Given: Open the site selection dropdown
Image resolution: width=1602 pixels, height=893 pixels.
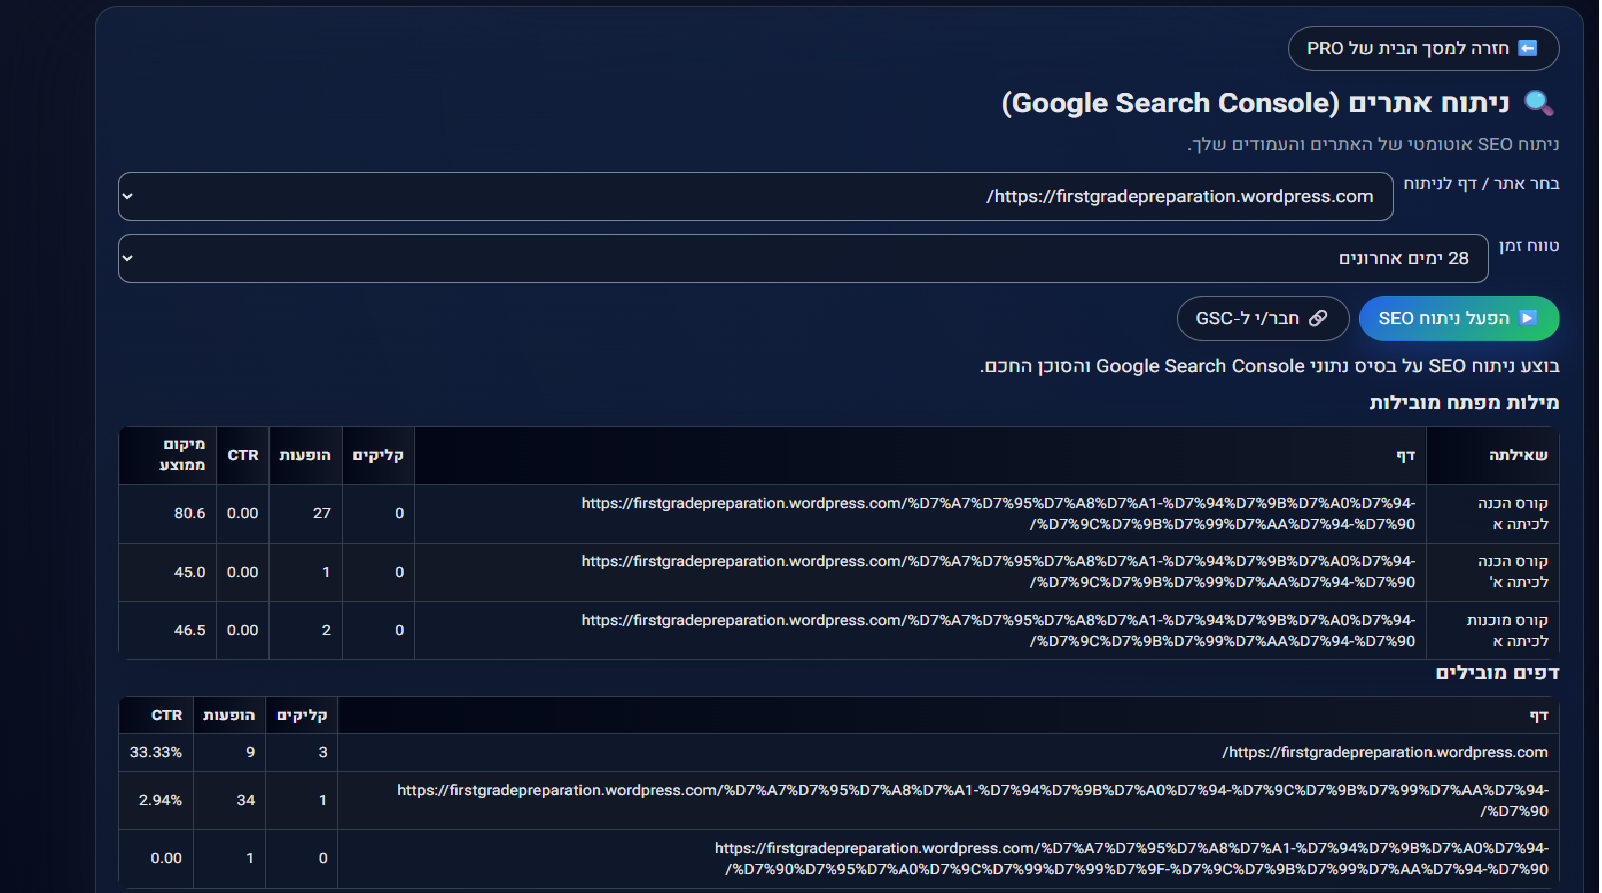Looking at the screenshot, I should tap(755, 196).
